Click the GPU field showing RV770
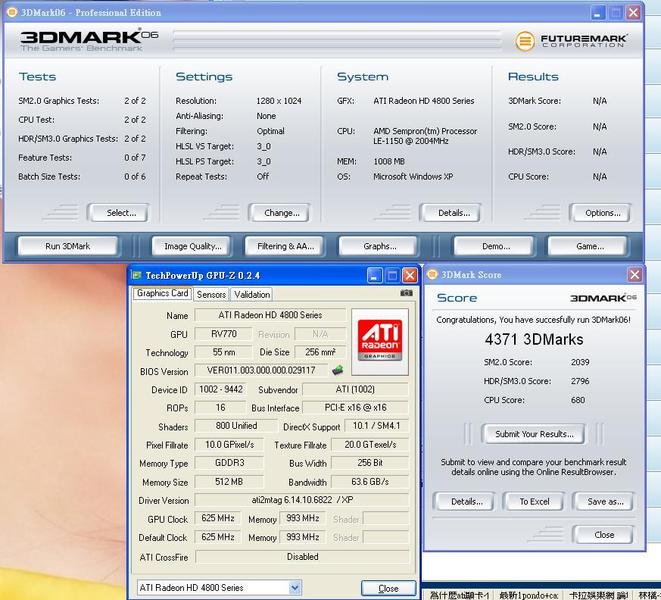This screenshot has height=600, width=661. click(223, 334)
